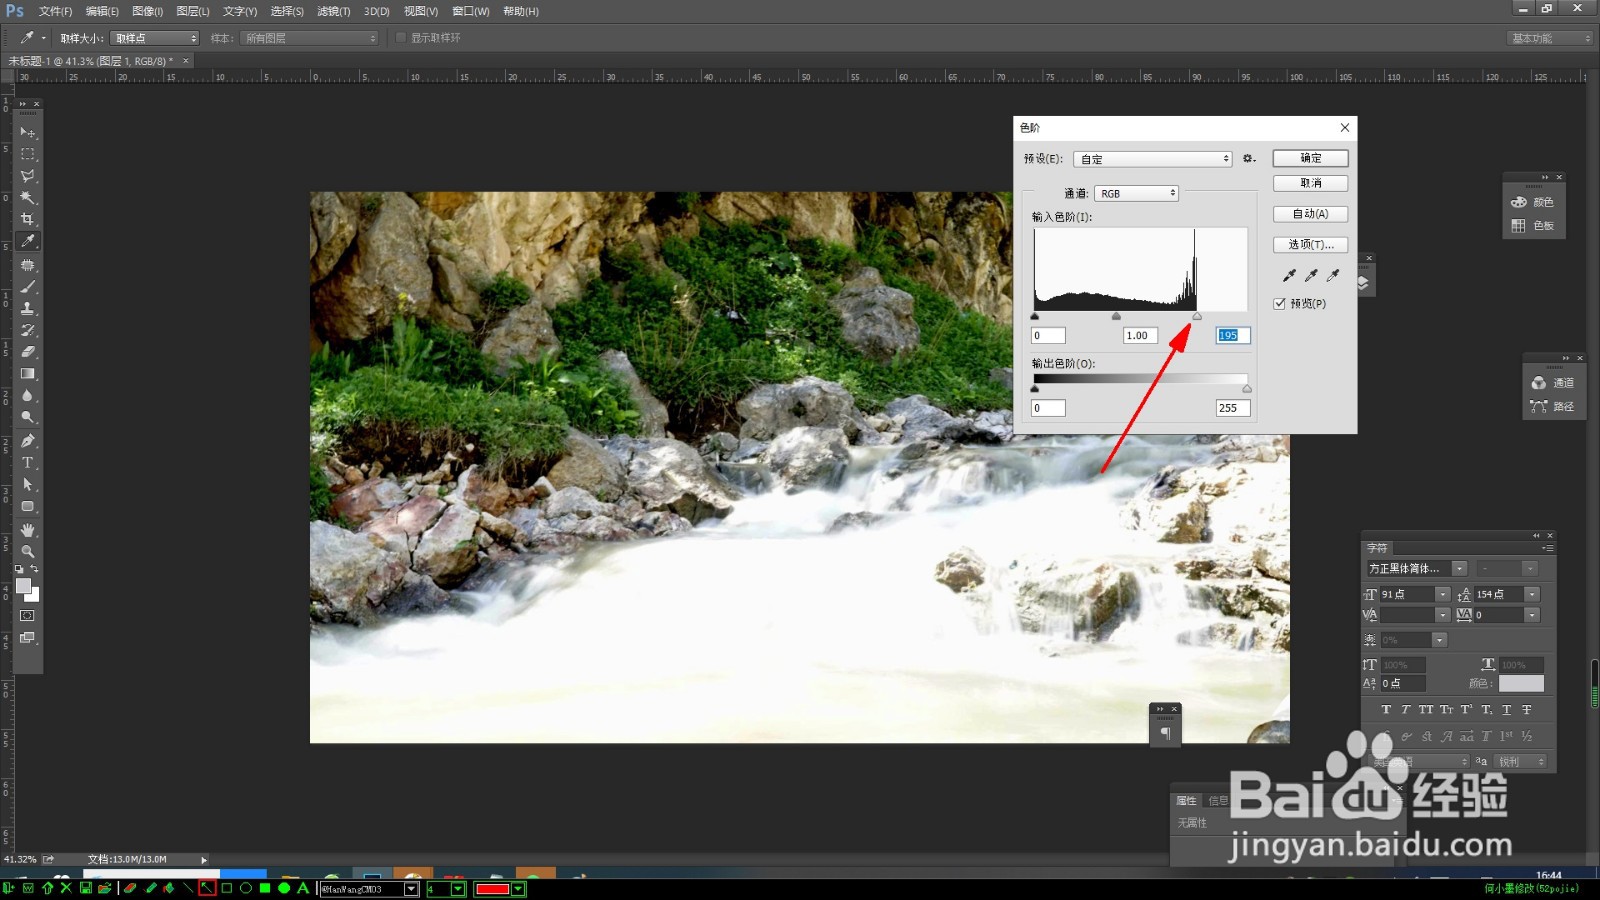Uncheck the 预览(P) preview checkbox
1600x900 pixels.
(1280, 304)
